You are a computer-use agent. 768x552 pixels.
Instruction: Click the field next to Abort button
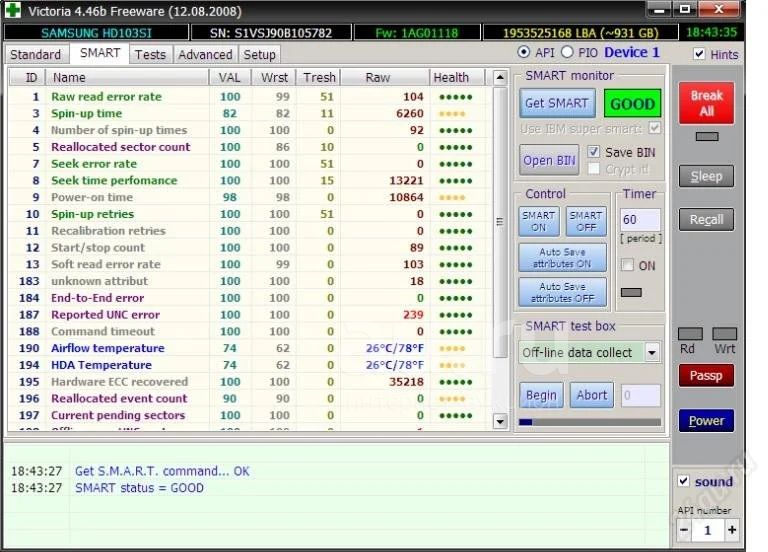pyautogui.click(x=641, y=395)
